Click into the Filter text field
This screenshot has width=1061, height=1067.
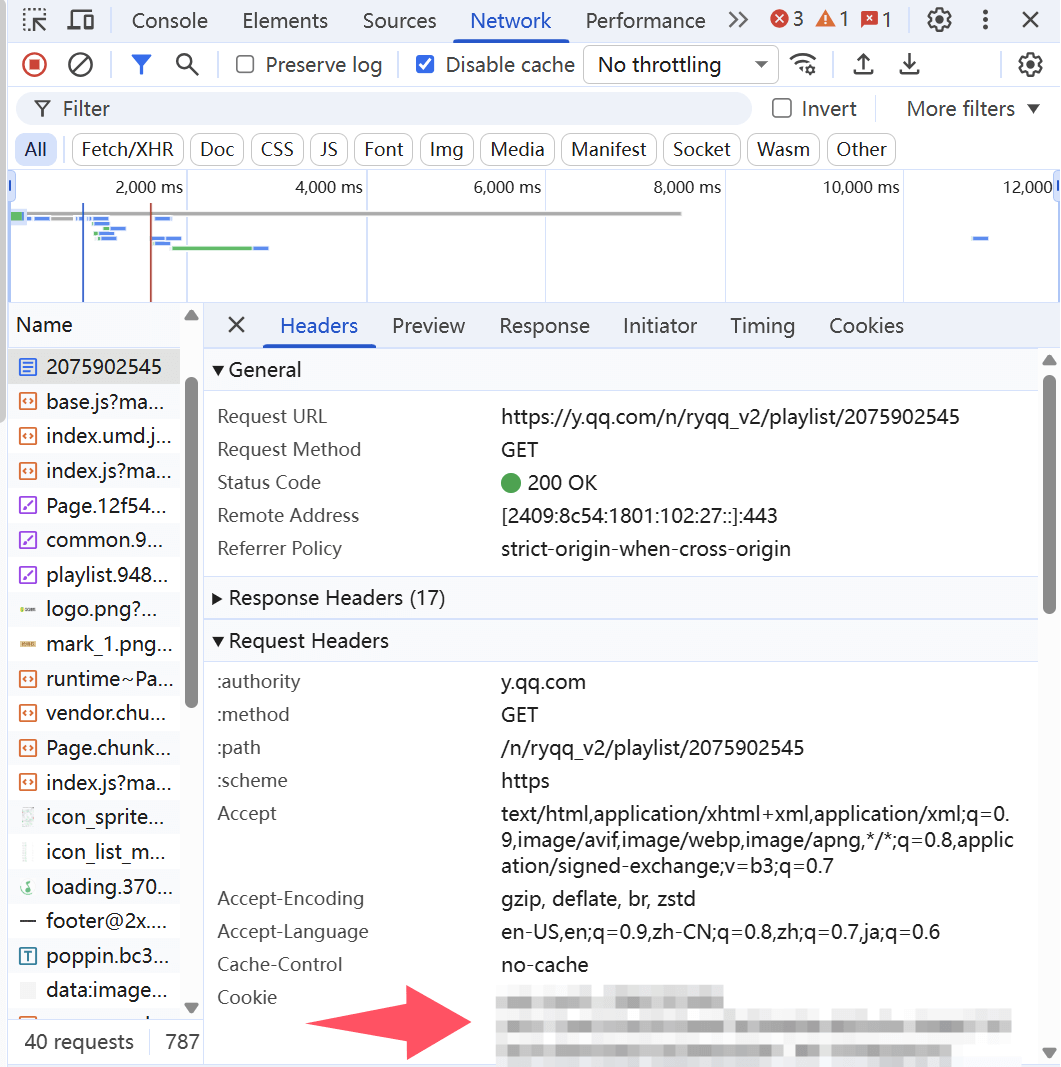click(400, 109)
